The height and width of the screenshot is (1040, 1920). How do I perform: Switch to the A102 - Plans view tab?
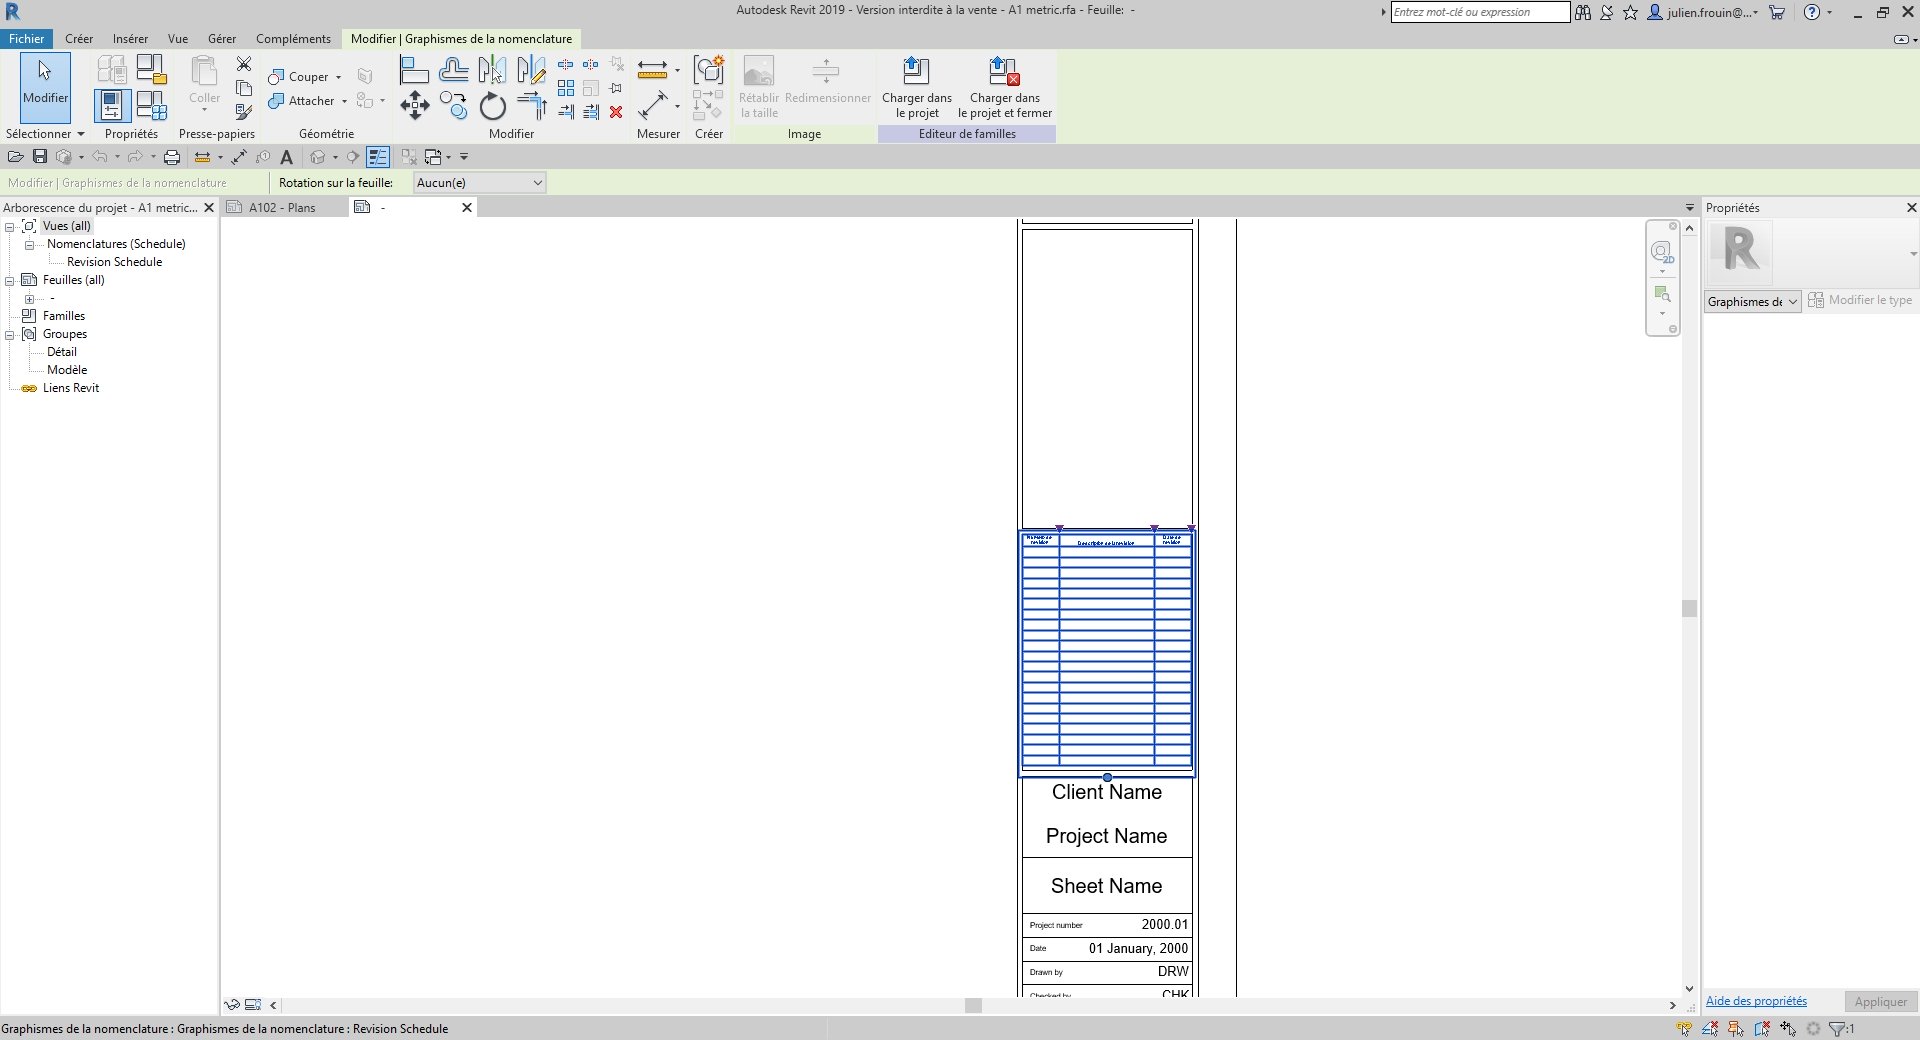click(282, 208)
